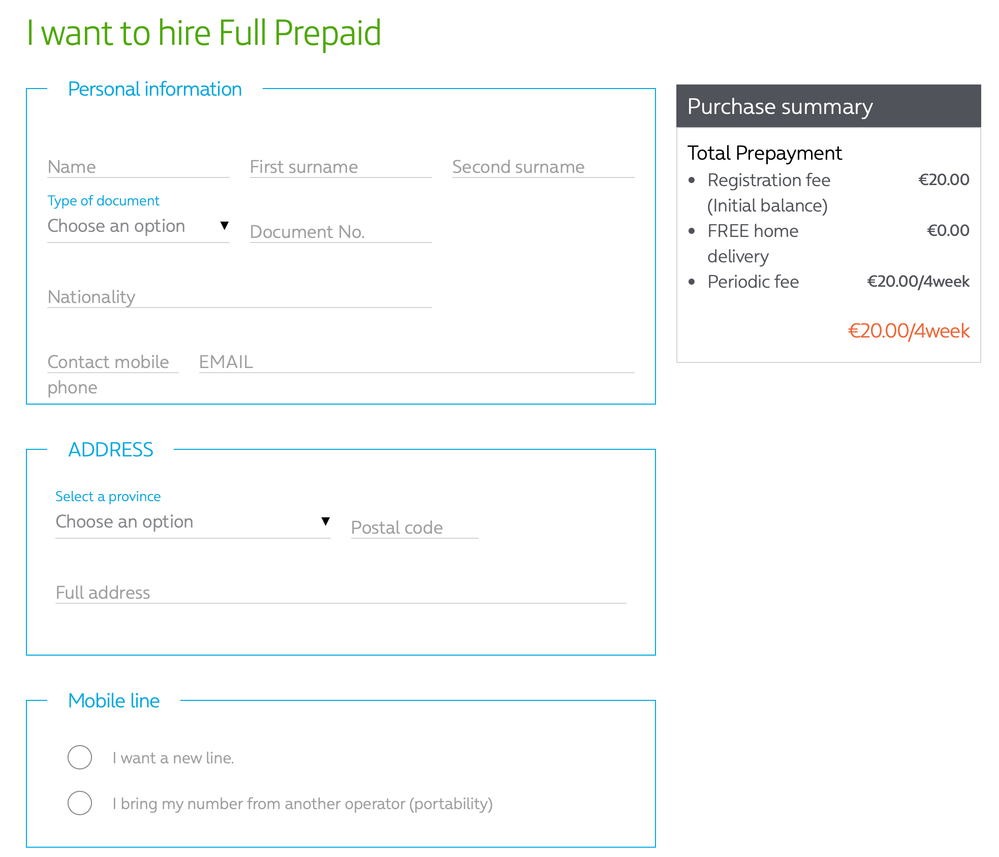Click the Postal code field
Viewport: 999px width, 857px height.
coord(414,528)
